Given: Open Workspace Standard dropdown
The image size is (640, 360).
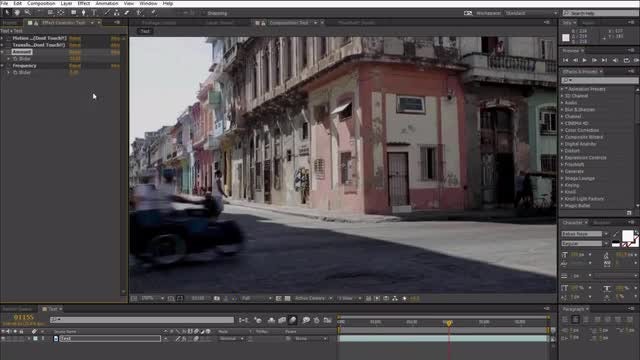Looking at the screenshot, I should (531, 13).
